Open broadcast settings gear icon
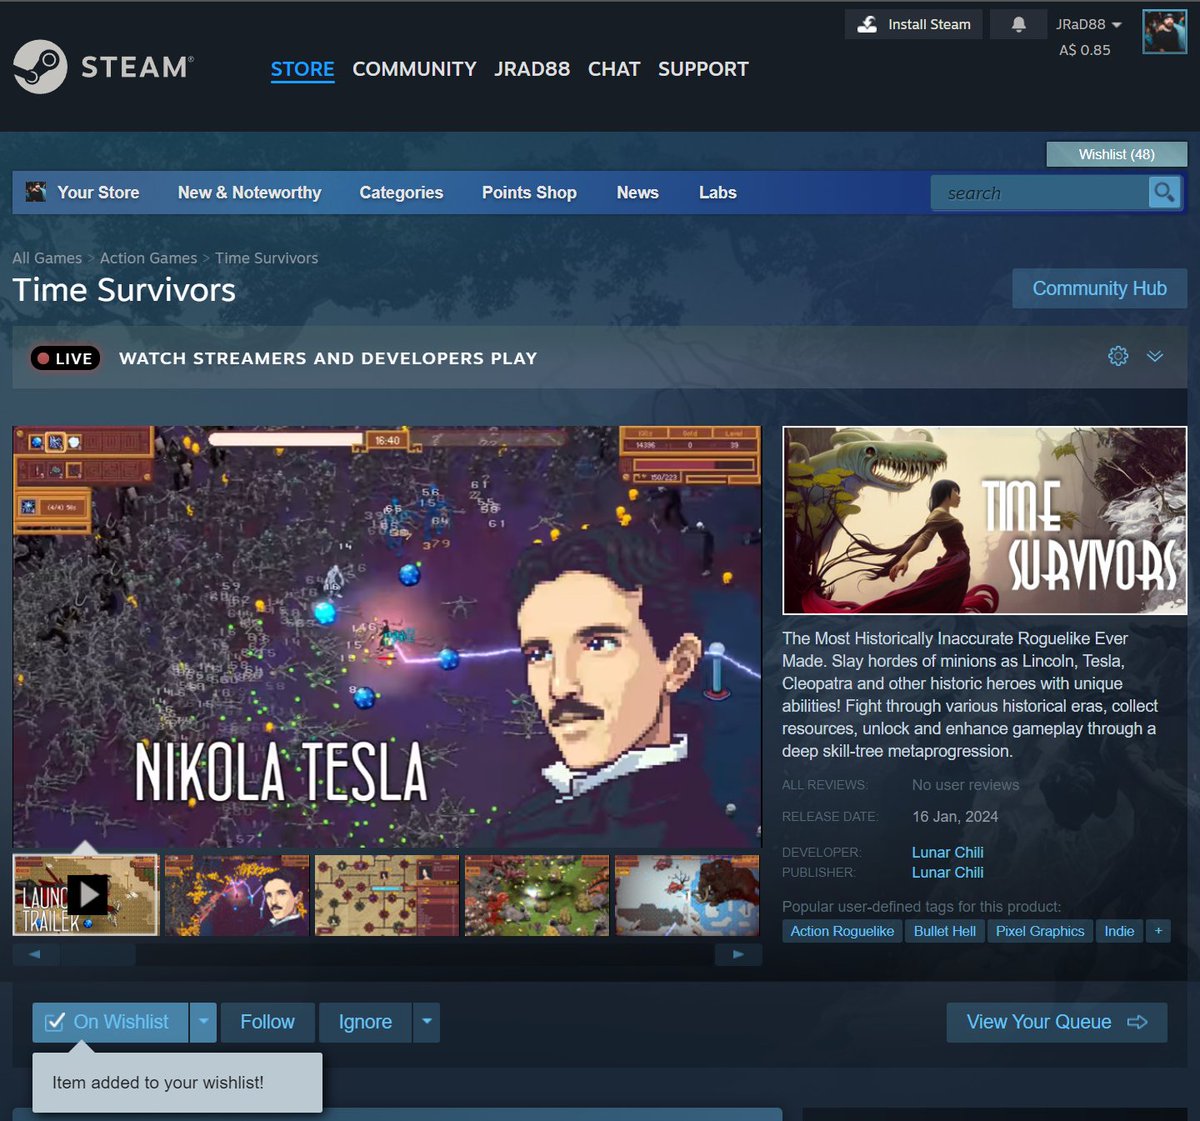This screenshot has width=1200, height=1121. pyautogui.click(x=1118, y=356)
